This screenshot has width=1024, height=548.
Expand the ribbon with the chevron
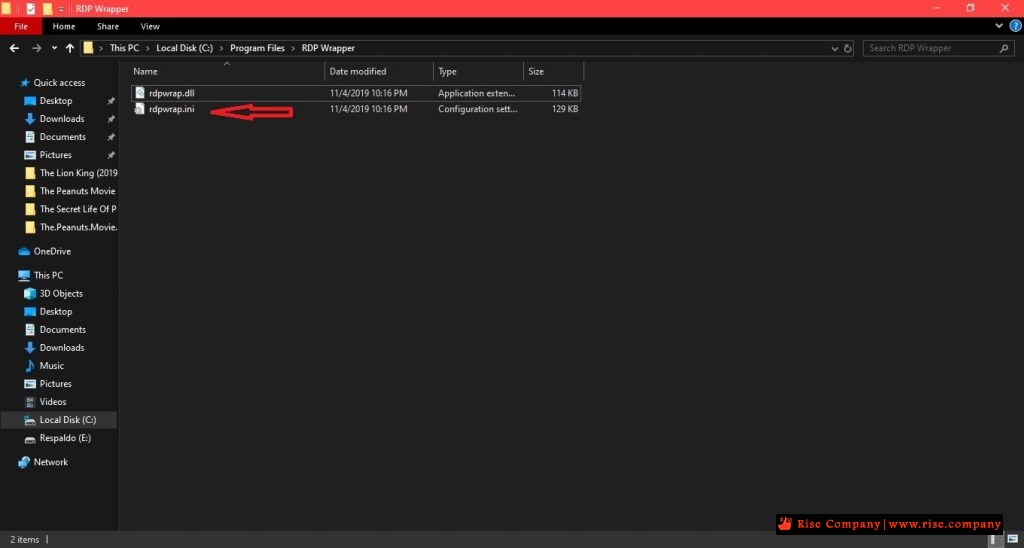[999, 26]
